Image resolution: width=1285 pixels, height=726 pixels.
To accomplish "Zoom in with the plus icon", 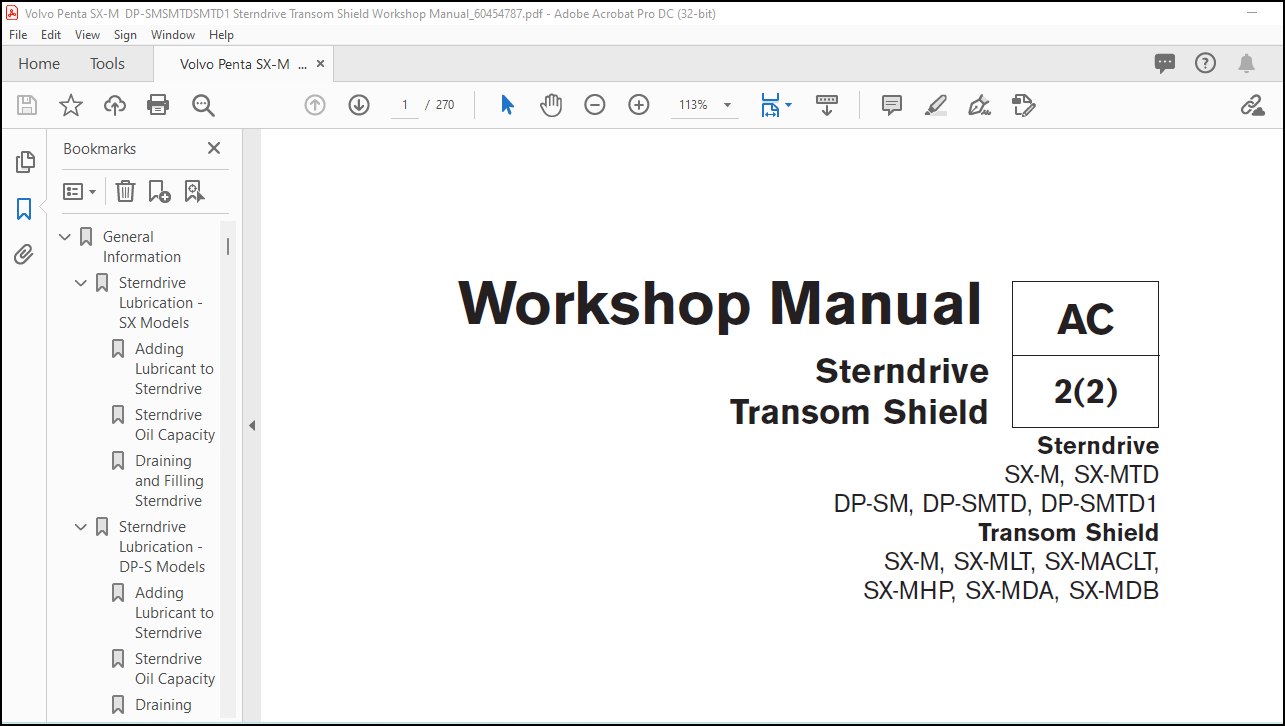I will pyautogui.click(x=639, y=105).
